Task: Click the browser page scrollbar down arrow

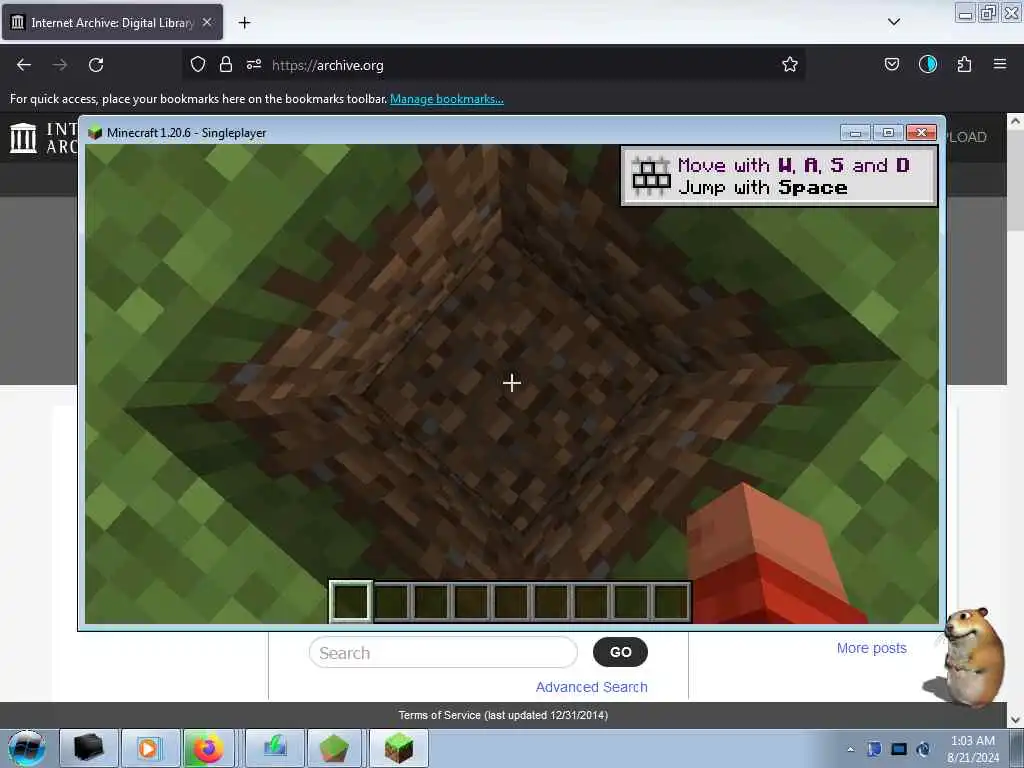Action: point(1015,720)
